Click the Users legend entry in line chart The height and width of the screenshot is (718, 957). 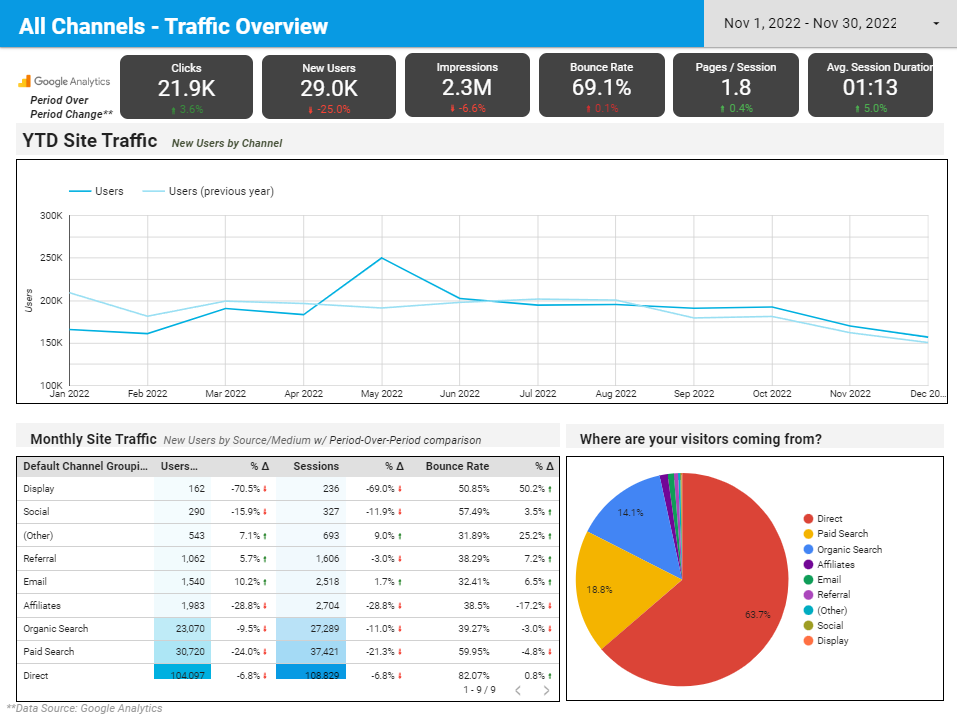[96, 191]
